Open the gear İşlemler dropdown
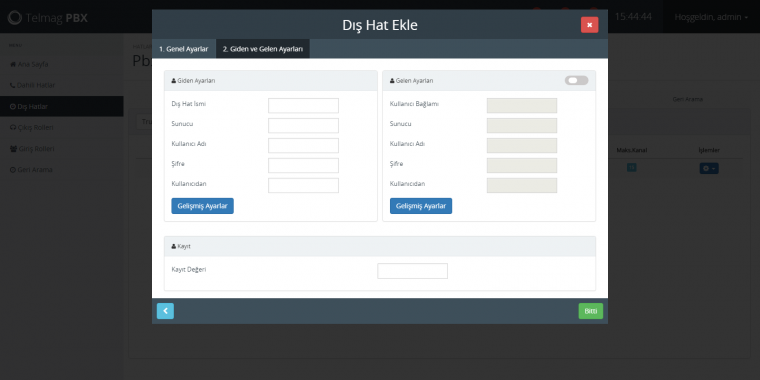 coord(709,168)
